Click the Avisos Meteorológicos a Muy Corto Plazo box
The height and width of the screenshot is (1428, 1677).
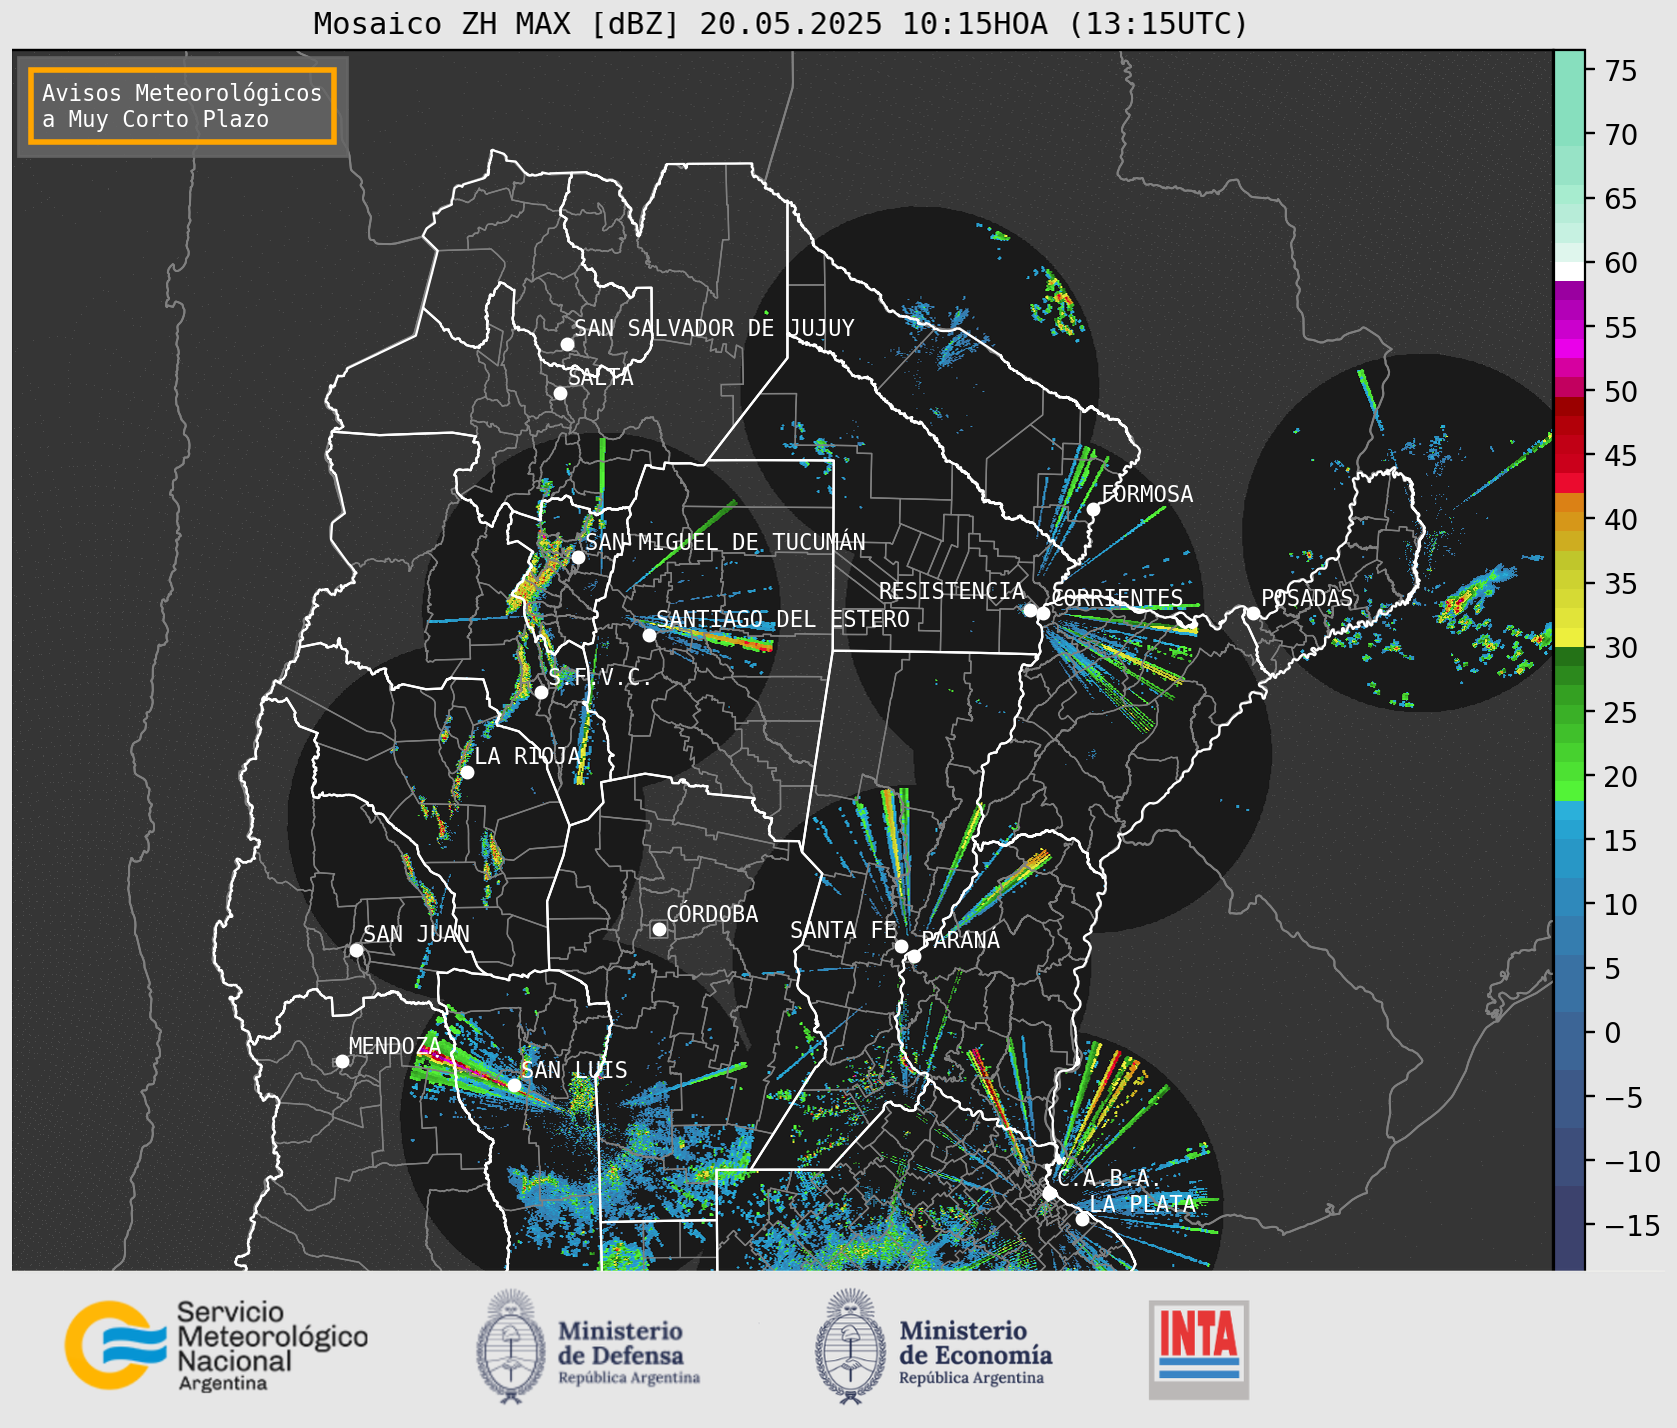click(182, 106)
